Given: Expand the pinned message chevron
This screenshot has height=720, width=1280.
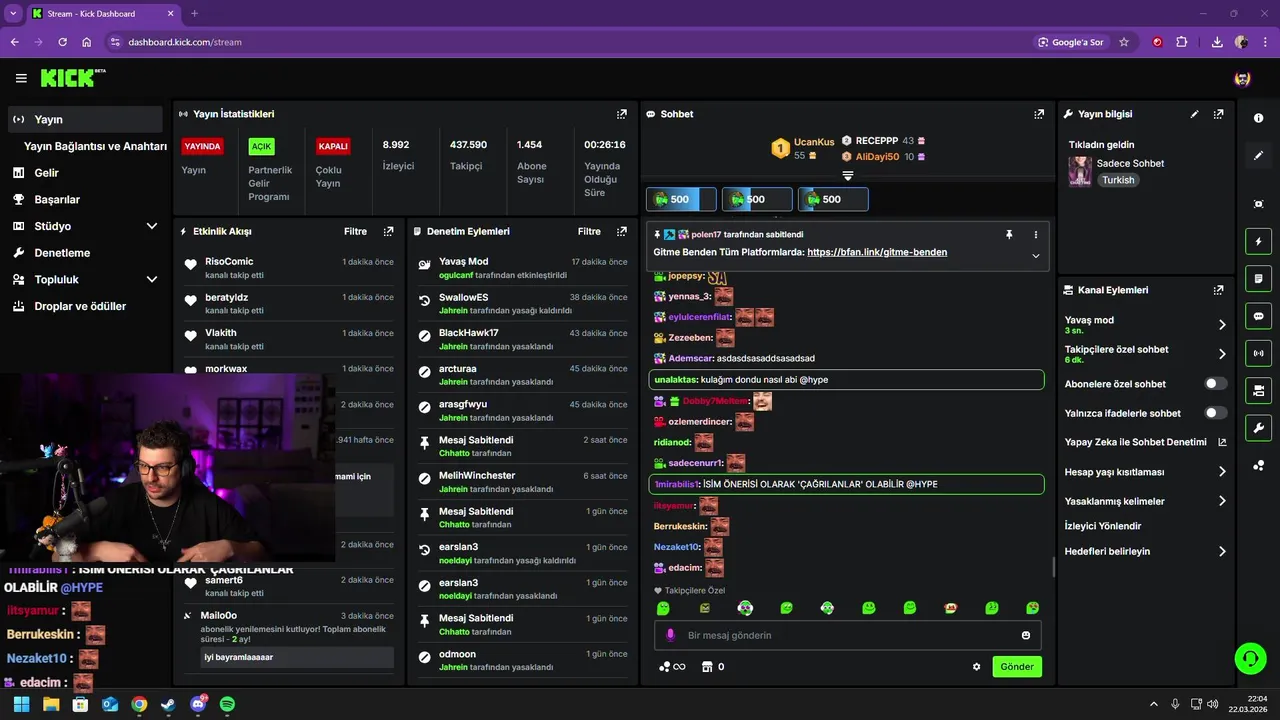Looking at the screenshot, I should 1035,255.
